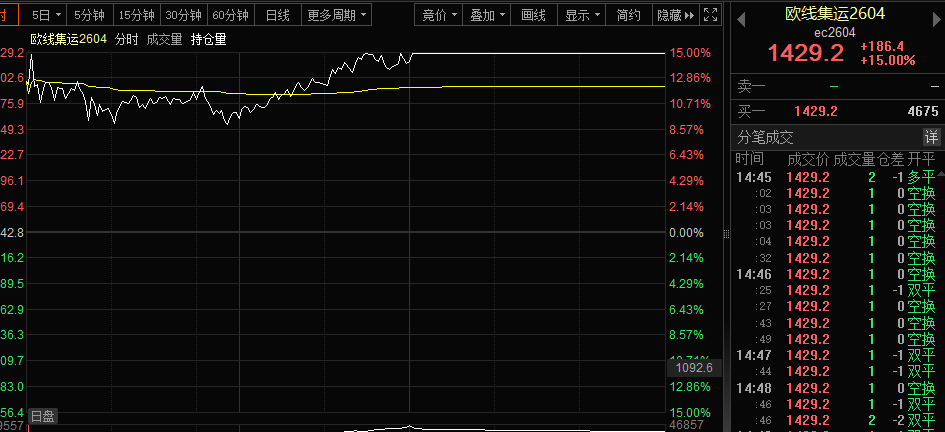Open the 竞价 auction dropdown
Viewport: 945px width, 432px height.
tap(439, 15)
